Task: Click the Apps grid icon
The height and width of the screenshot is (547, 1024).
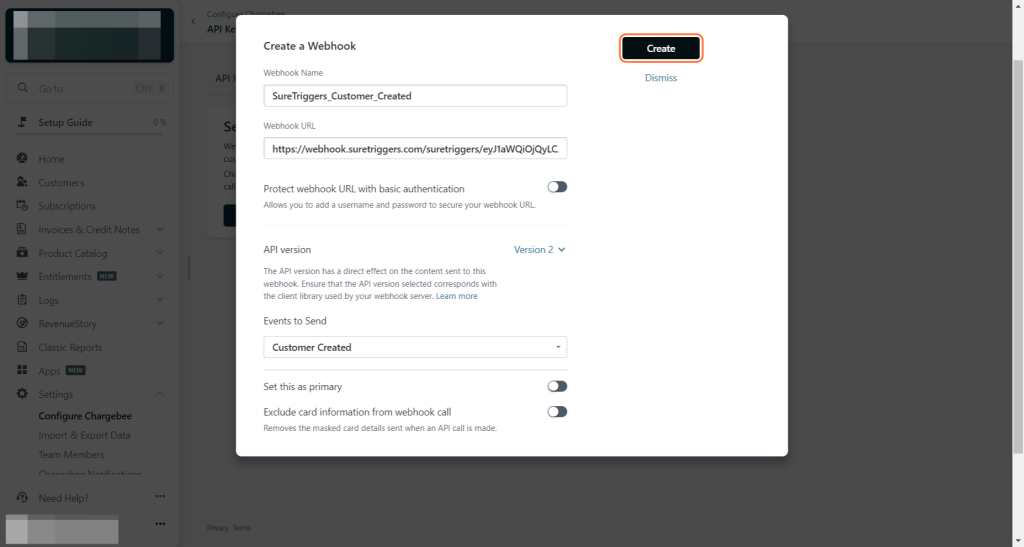Action: [22, 370]
